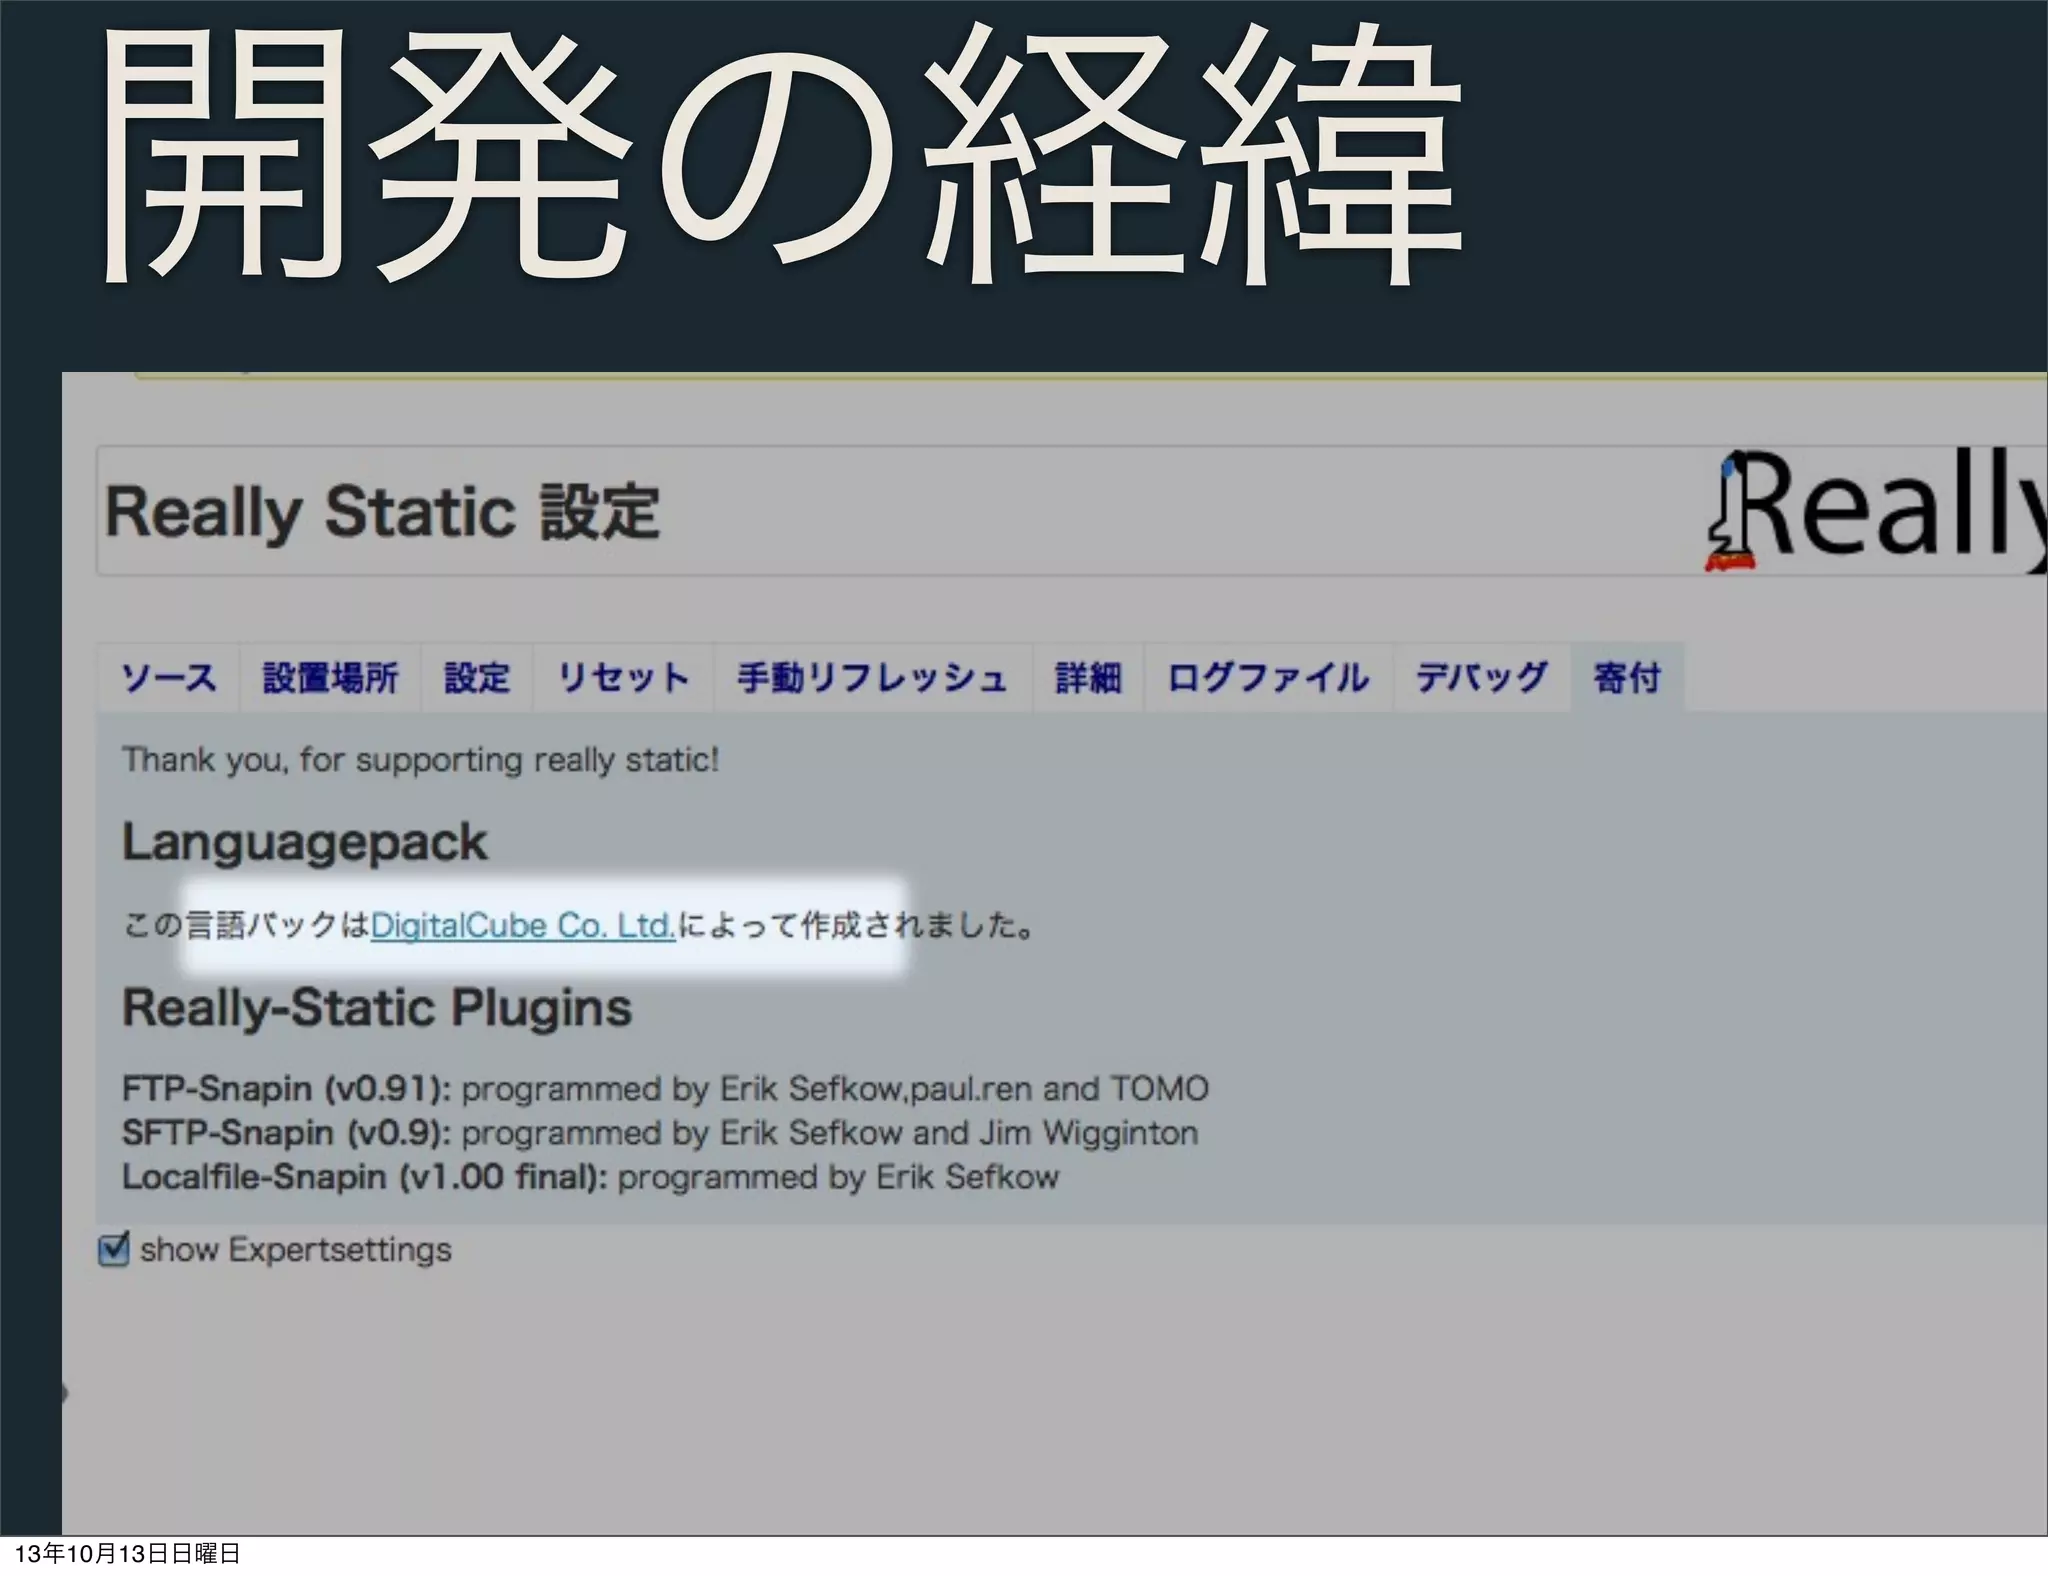
Task: Click the SFTP-Snapin (v0.9) entry
Action: (x=286, y=1132)
